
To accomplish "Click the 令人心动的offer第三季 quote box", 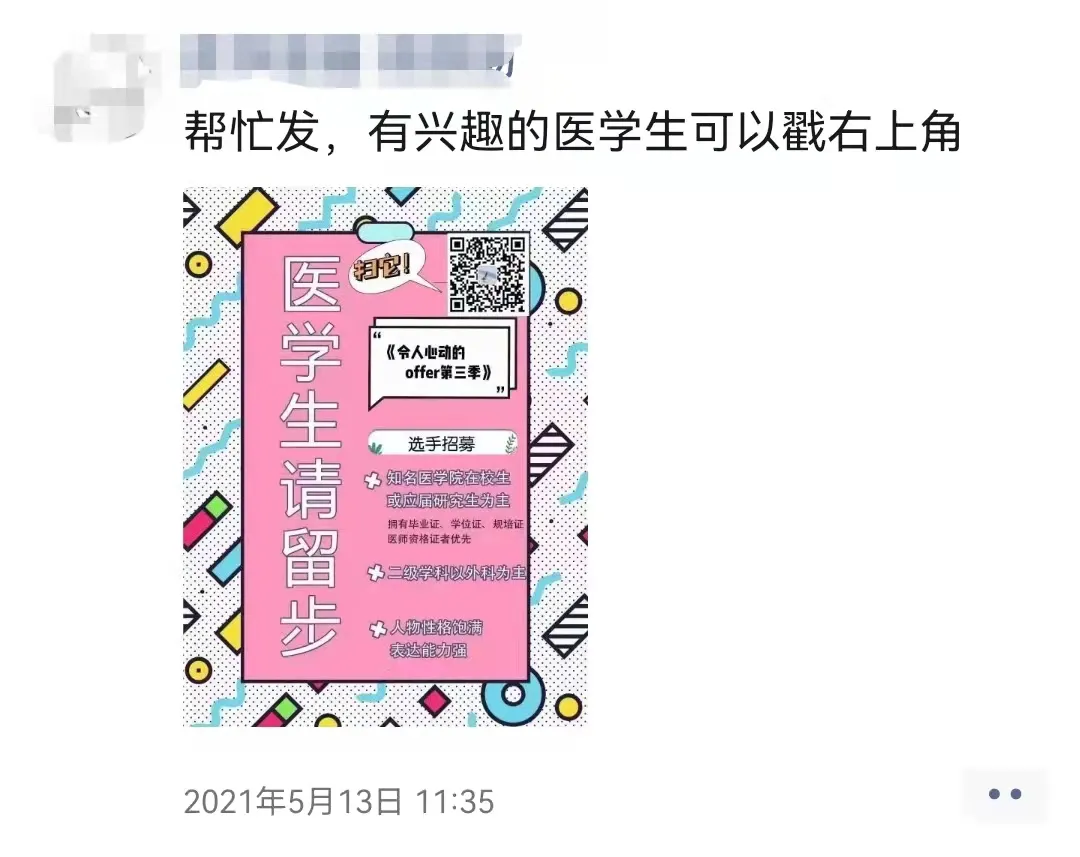I will pyautogui.click(x=443, y=364).
